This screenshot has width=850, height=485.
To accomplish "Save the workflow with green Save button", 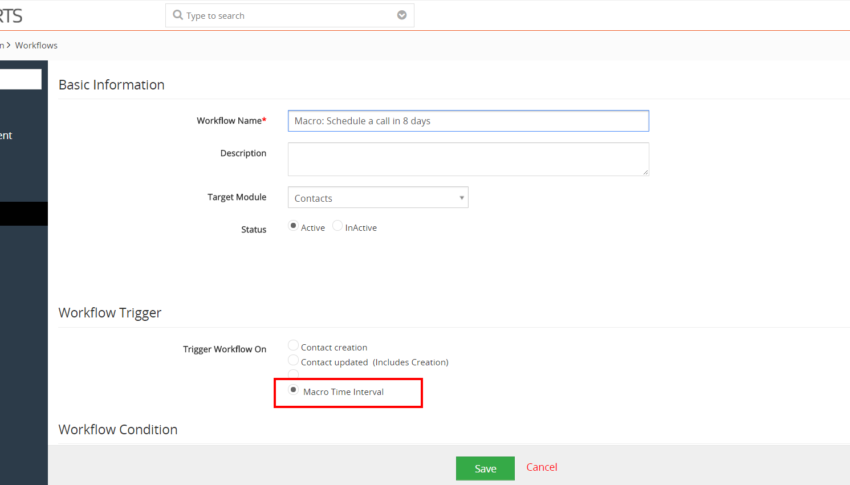I will point(485,468).
